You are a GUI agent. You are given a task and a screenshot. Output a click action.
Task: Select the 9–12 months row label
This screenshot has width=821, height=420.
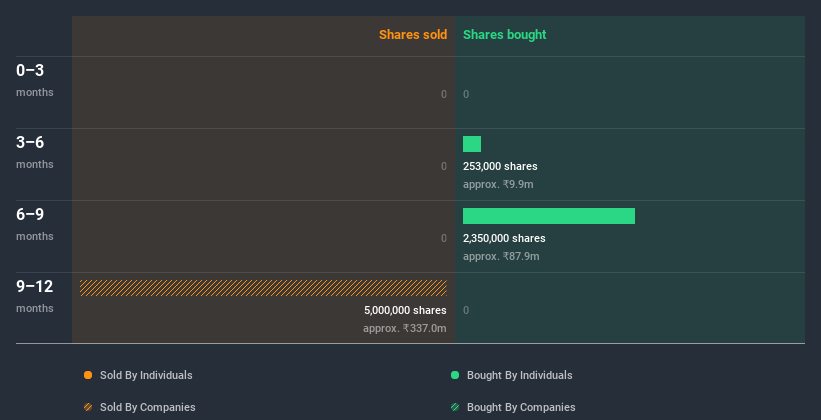point(35,296)
